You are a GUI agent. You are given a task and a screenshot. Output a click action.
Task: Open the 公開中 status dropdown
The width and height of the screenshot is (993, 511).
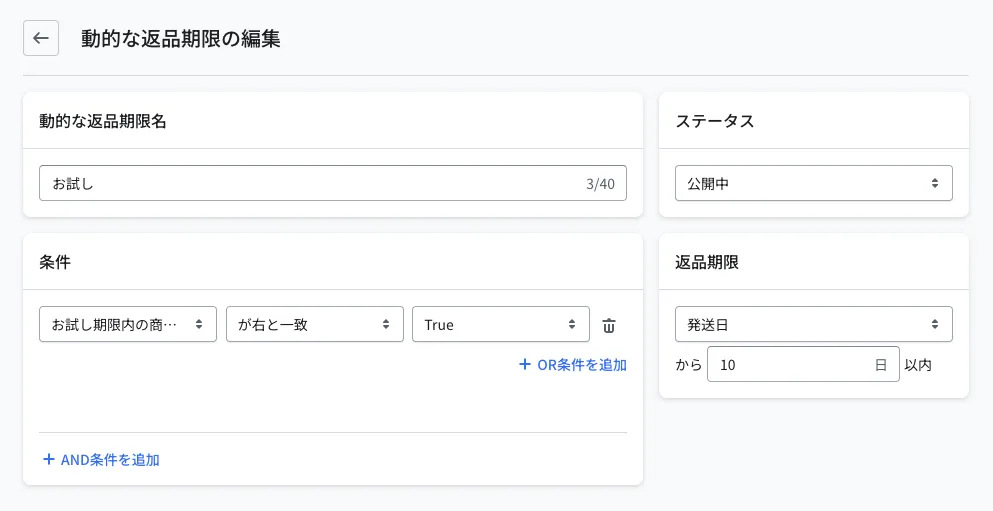(814, 184)
